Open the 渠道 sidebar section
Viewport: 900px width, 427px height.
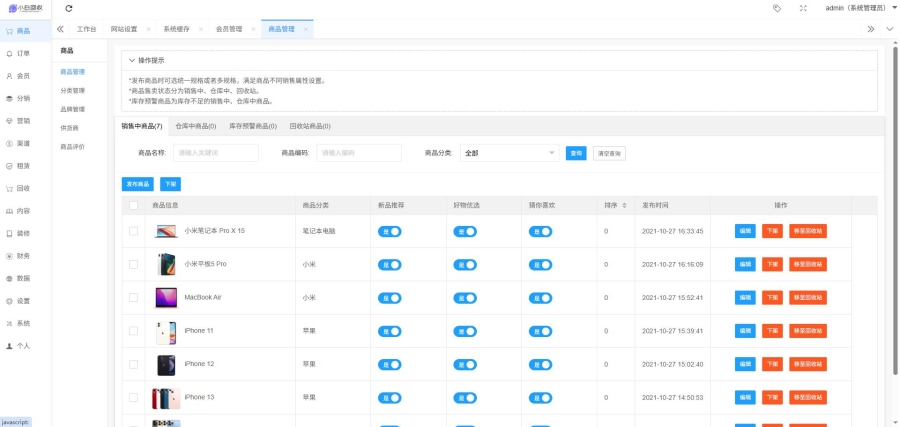[x=25, y=143]
